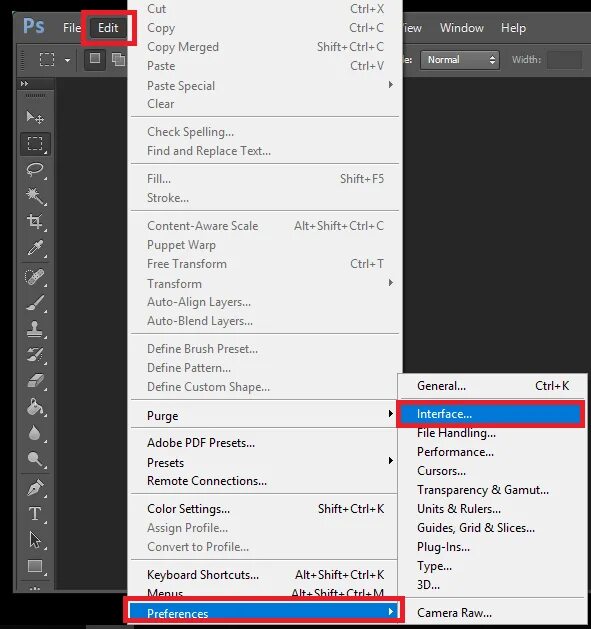Select the Horizontal Type tool
Screen dimensions: 591x629
[x=35, y=514]
